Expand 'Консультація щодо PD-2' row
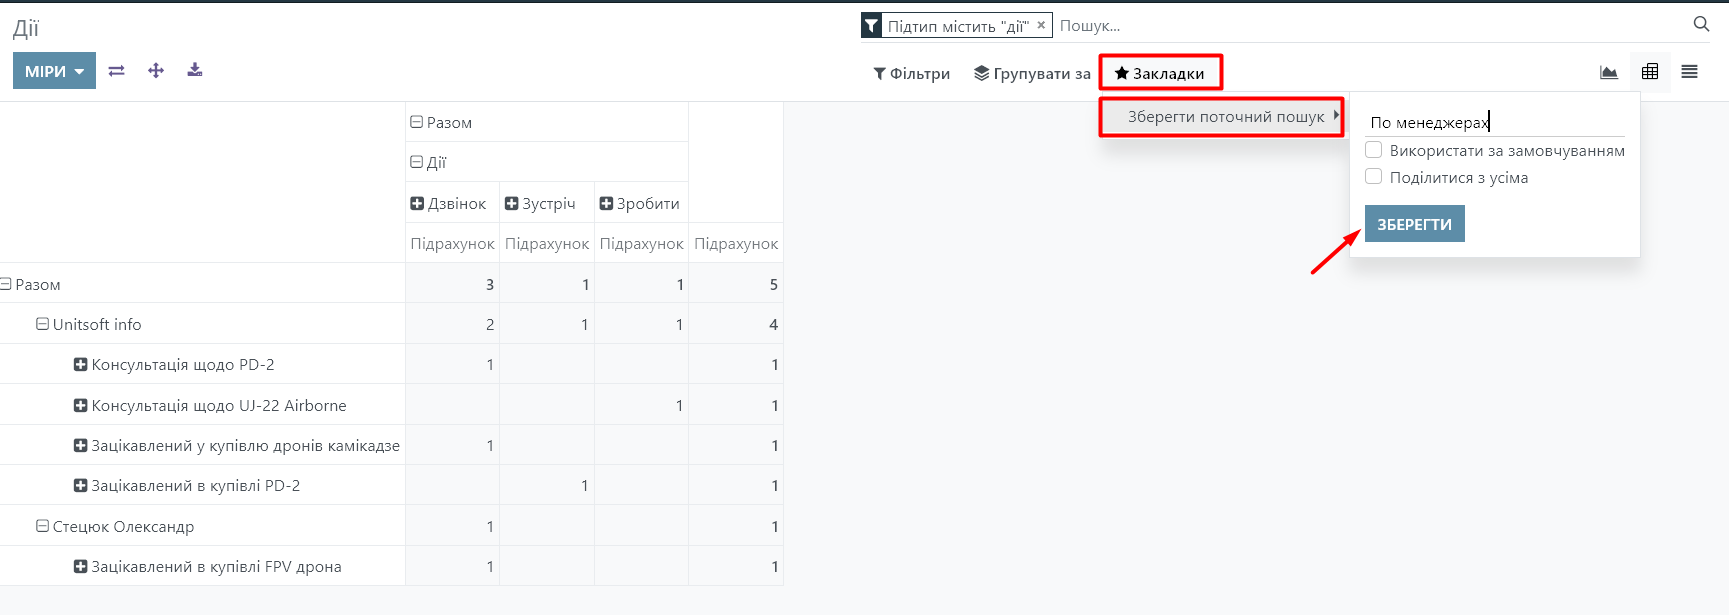Image resolution: width=1729 pixels, height=615 pixels. (x=81, y=364)
